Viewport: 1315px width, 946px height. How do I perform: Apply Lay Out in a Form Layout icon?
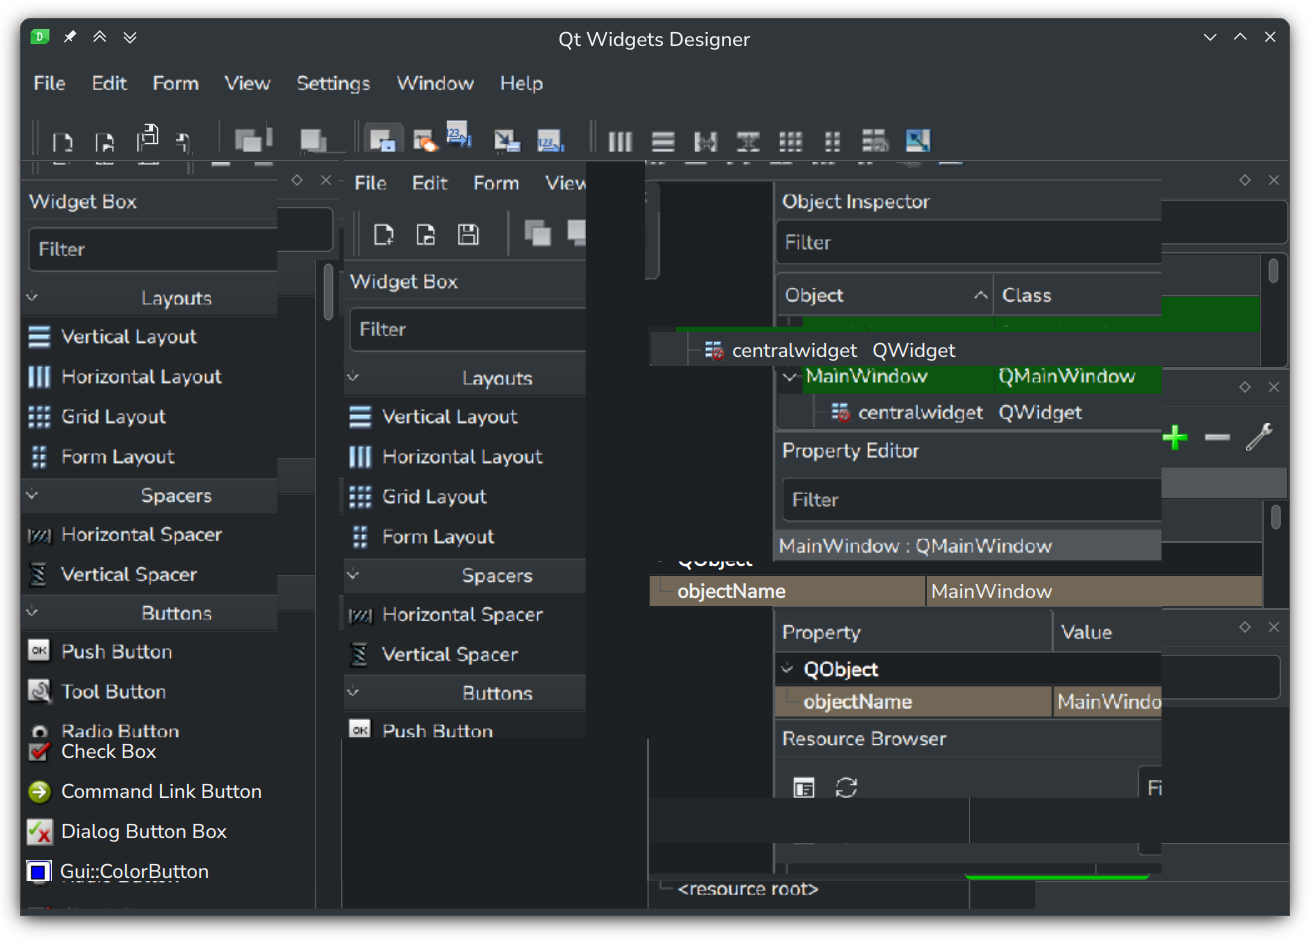click(x=832, y=141)
